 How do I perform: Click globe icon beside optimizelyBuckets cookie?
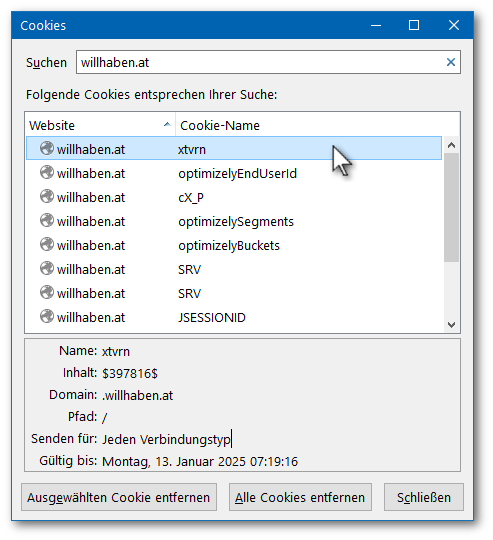(x=47, y=245)
